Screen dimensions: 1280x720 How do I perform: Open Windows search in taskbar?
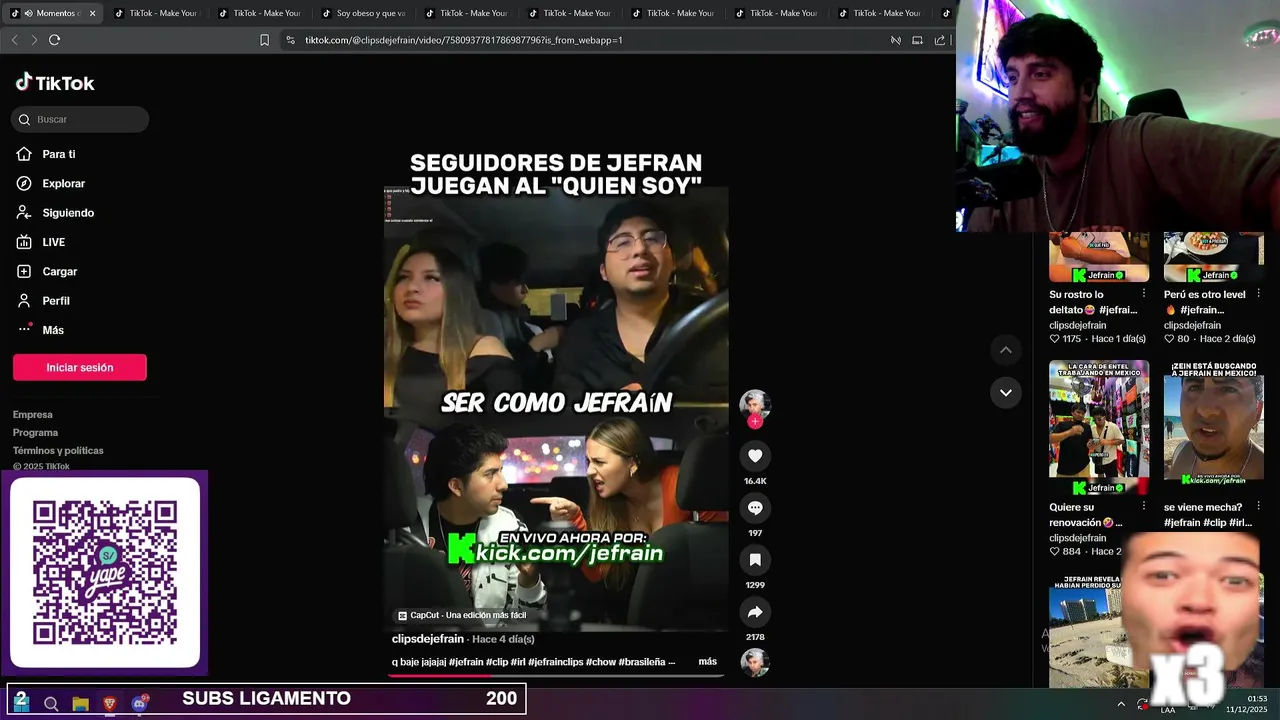point(51,704)
